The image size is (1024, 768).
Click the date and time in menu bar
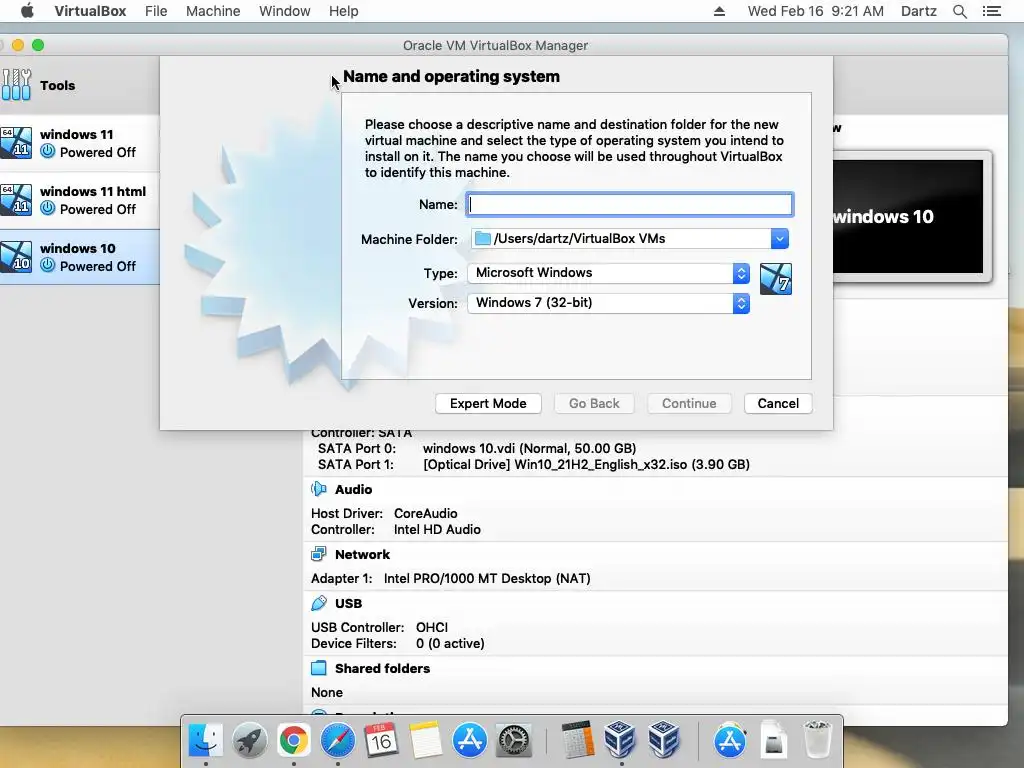coord(815,11)
